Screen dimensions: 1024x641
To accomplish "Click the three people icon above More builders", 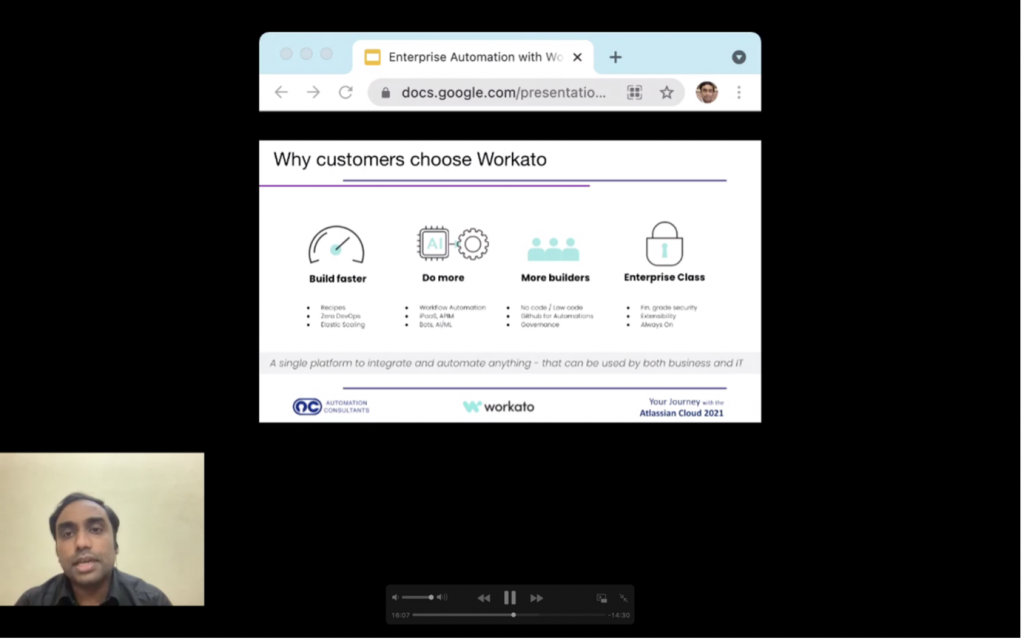I will pos(553,249).
